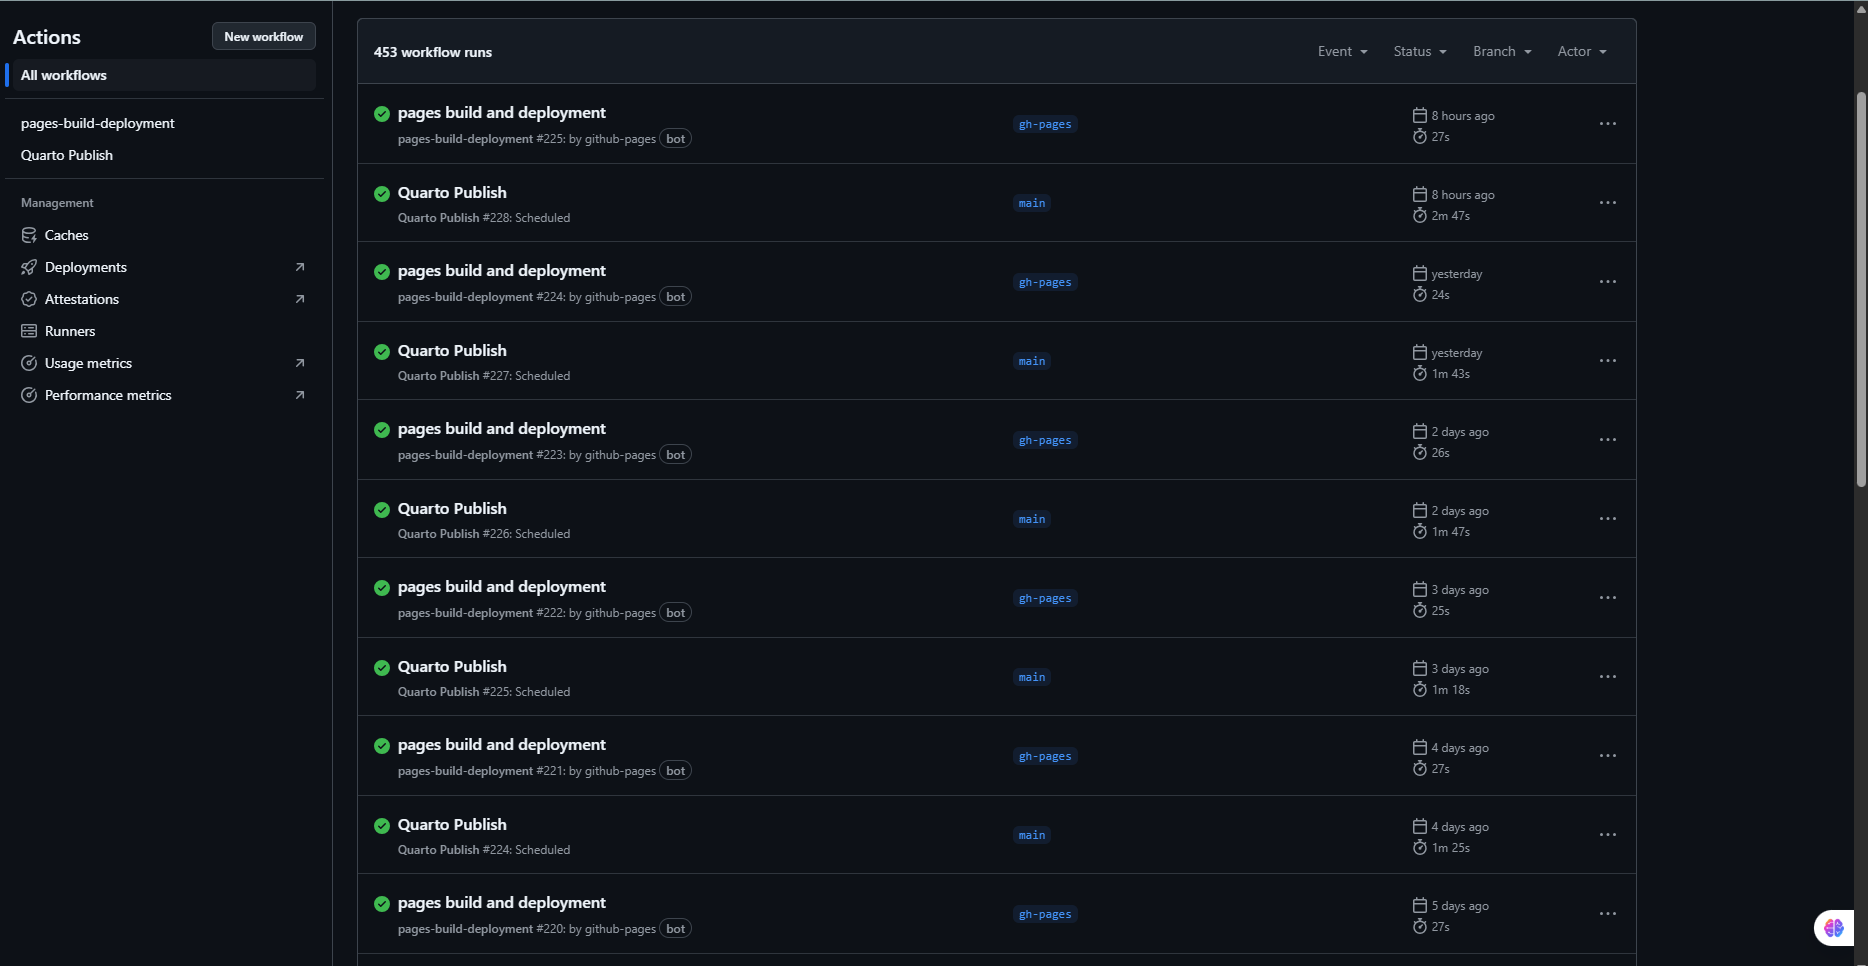Open the Branch filter dropdown
The width and height of the screenshot is (1868, 966).
click(1502, 52)
